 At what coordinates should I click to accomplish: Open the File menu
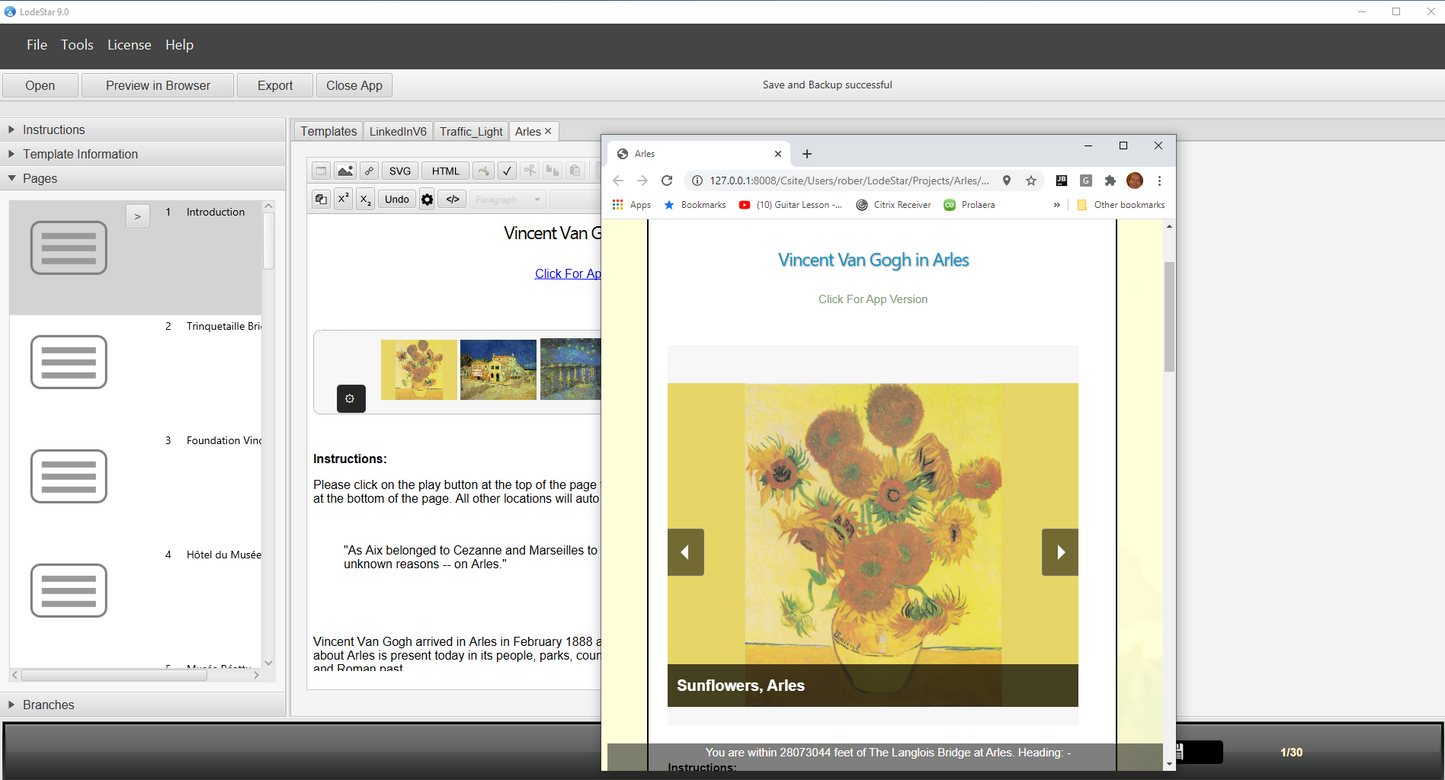37,45
